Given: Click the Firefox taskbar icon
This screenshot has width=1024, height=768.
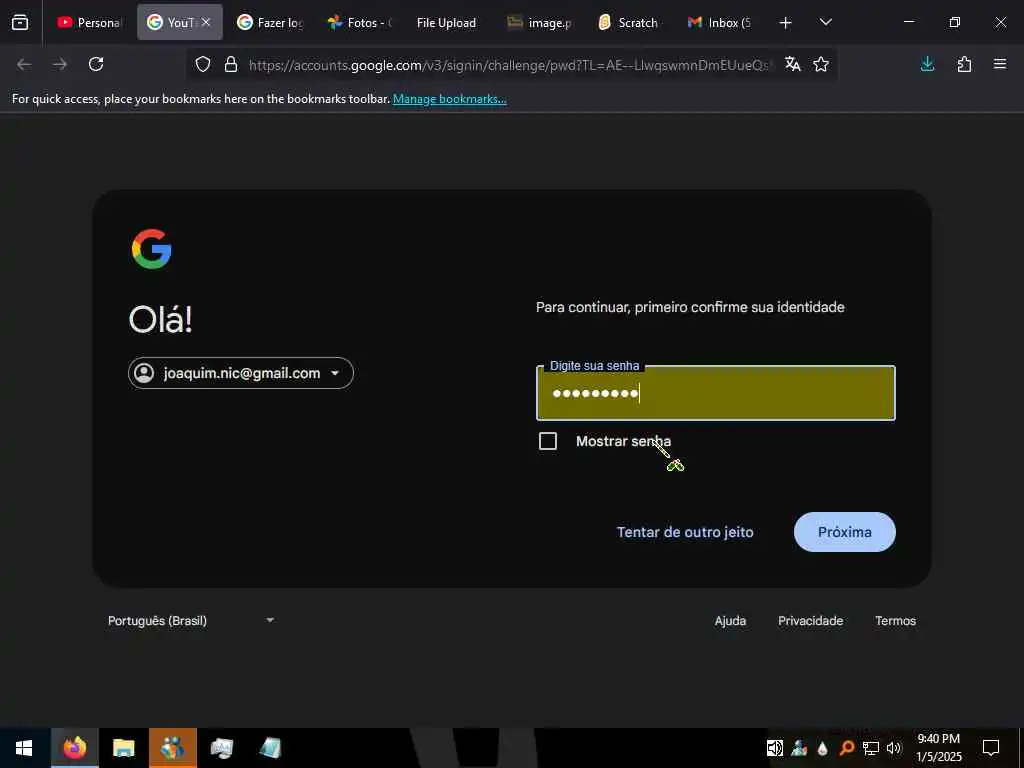Looking at the screenshot, I should pyautogui.click(x=74, y=748).
